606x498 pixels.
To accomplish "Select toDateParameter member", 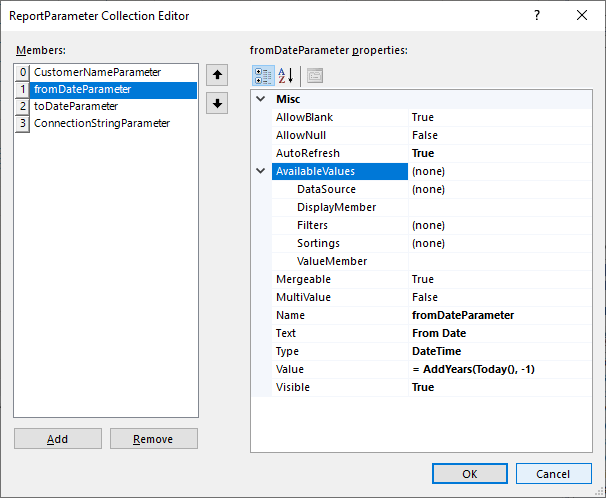I will coord(76,106).
